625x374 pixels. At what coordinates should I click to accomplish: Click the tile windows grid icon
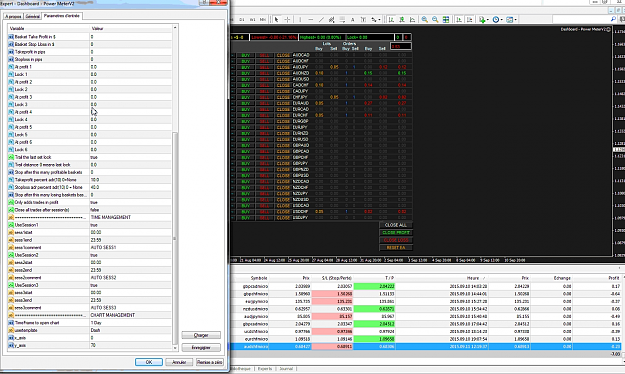[x=446, y=20]
